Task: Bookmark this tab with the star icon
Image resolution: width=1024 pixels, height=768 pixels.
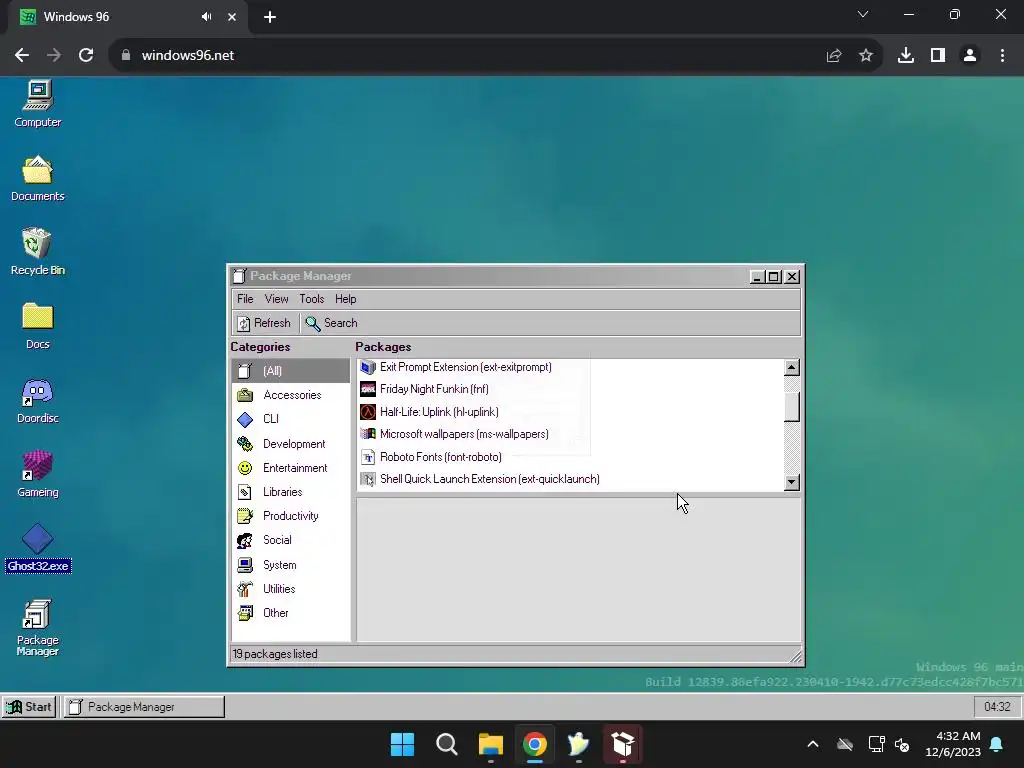Action: click(x=866, y=56)
